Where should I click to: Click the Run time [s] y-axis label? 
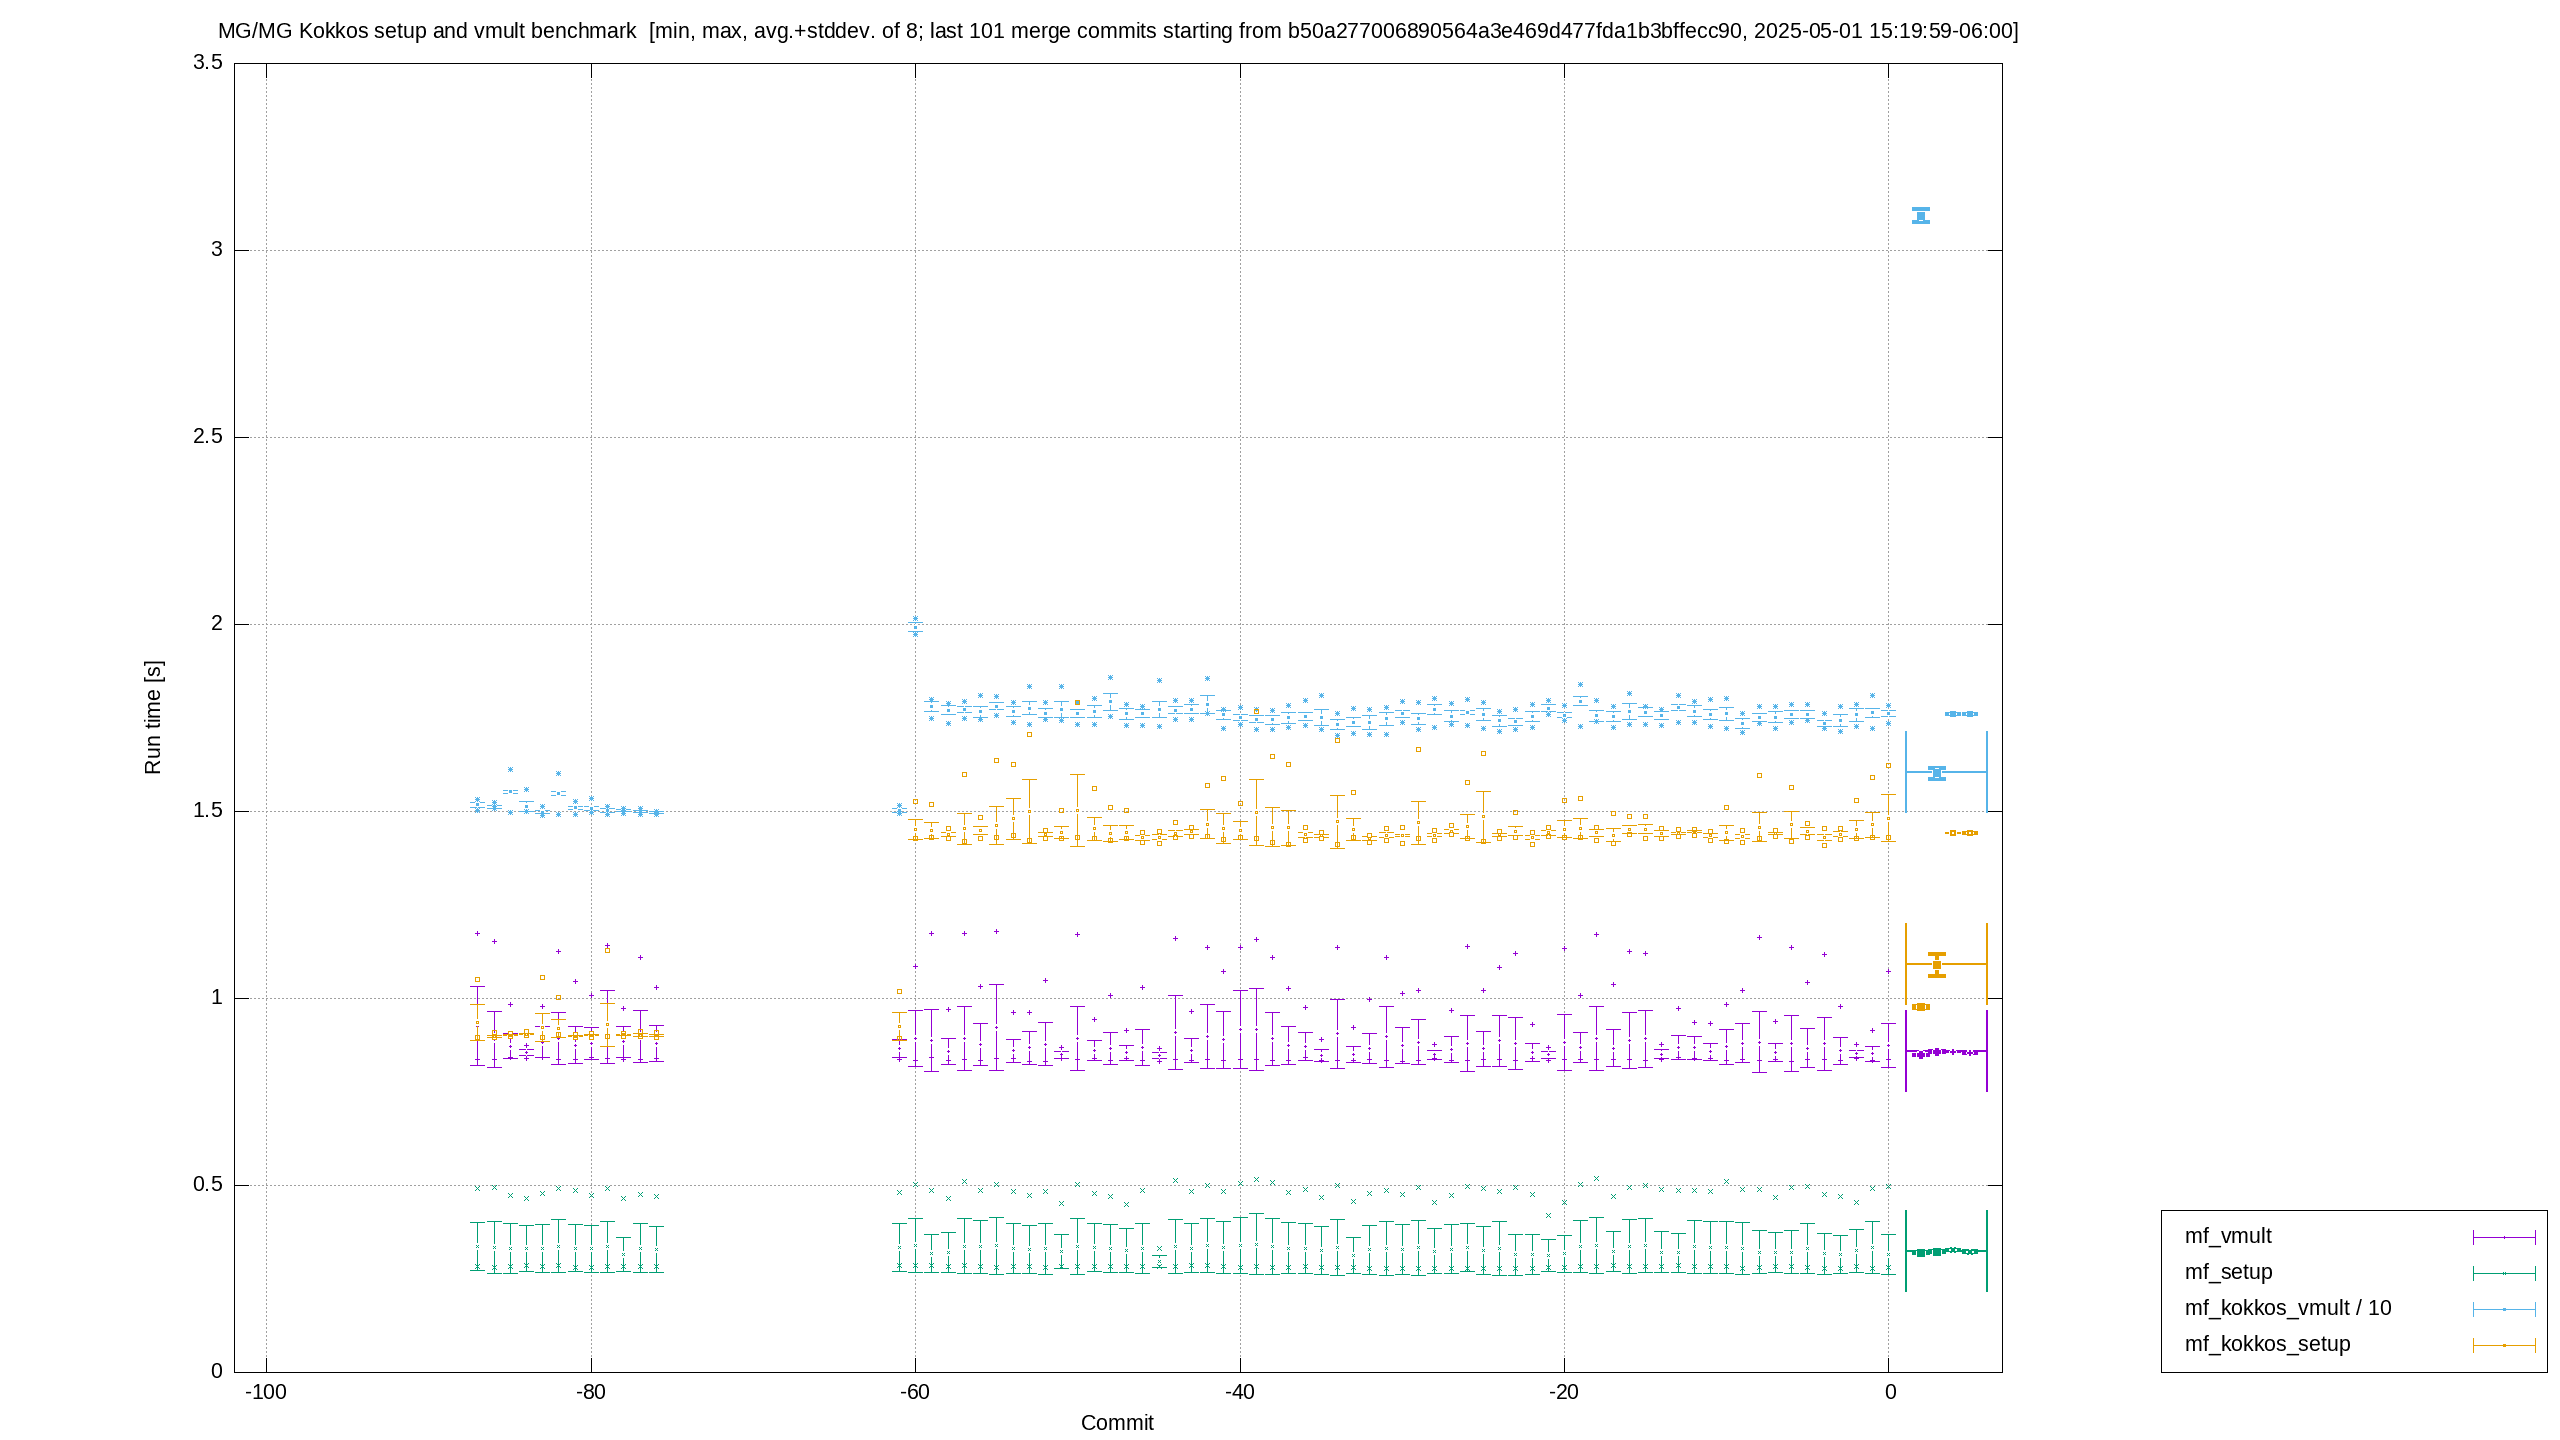click(152, 717)
